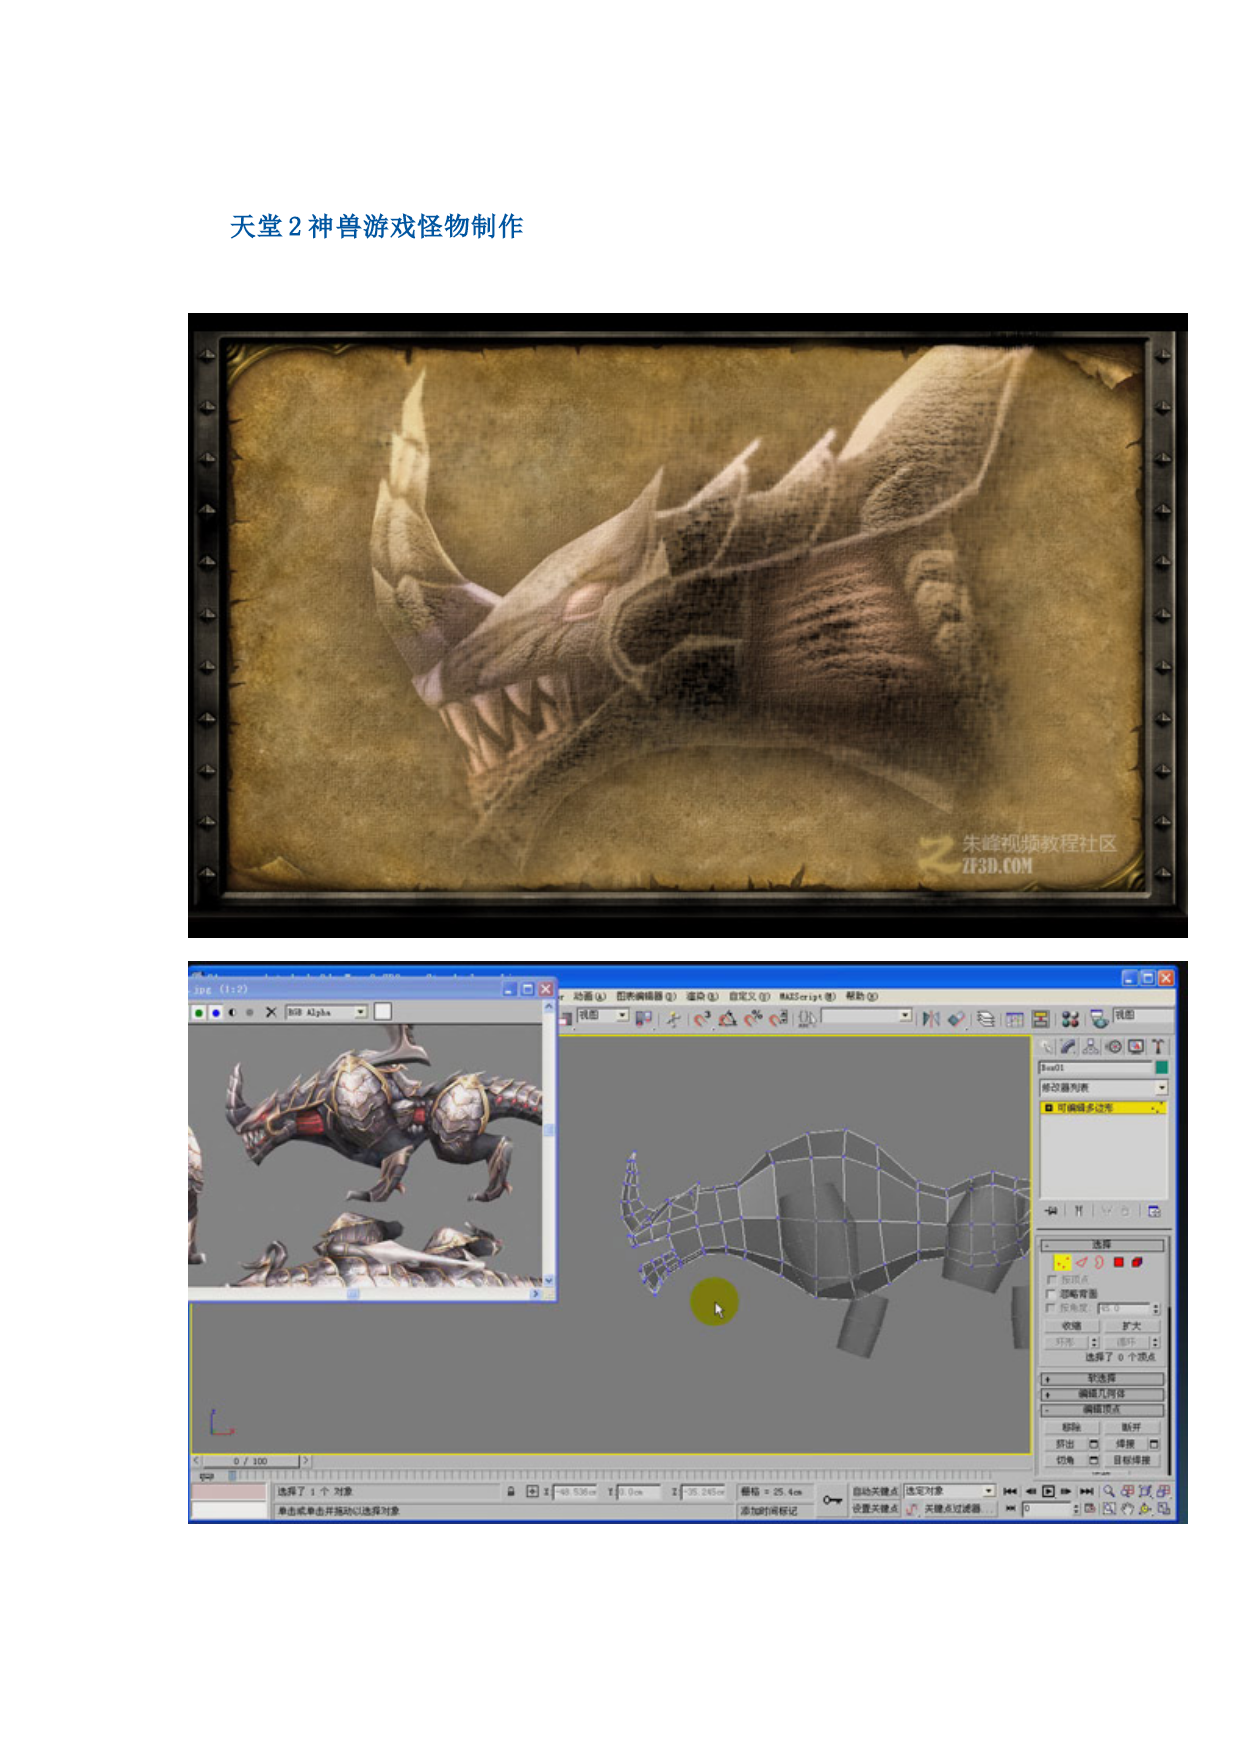Click the key lock icon in status bar
1241x1754 pixels.
(x=830, y=1499)
